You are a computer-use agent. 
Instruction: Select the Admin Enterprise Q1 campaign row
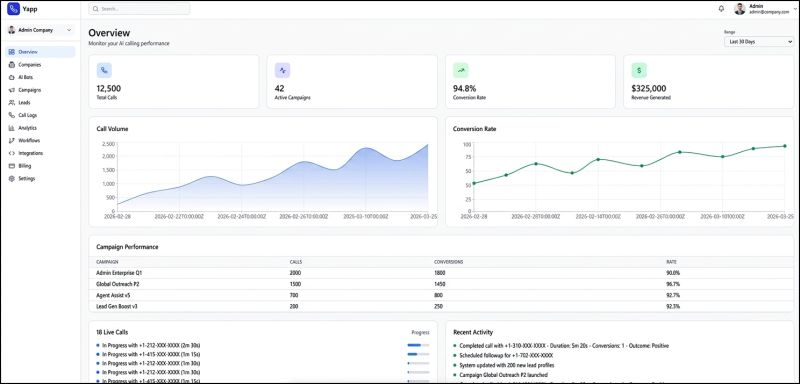441,273
